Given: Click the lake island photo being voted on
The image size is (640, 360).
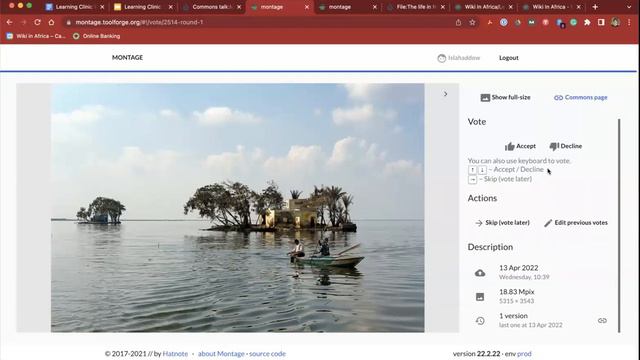Looking at the screenshot, I should [x=238, y=208].
